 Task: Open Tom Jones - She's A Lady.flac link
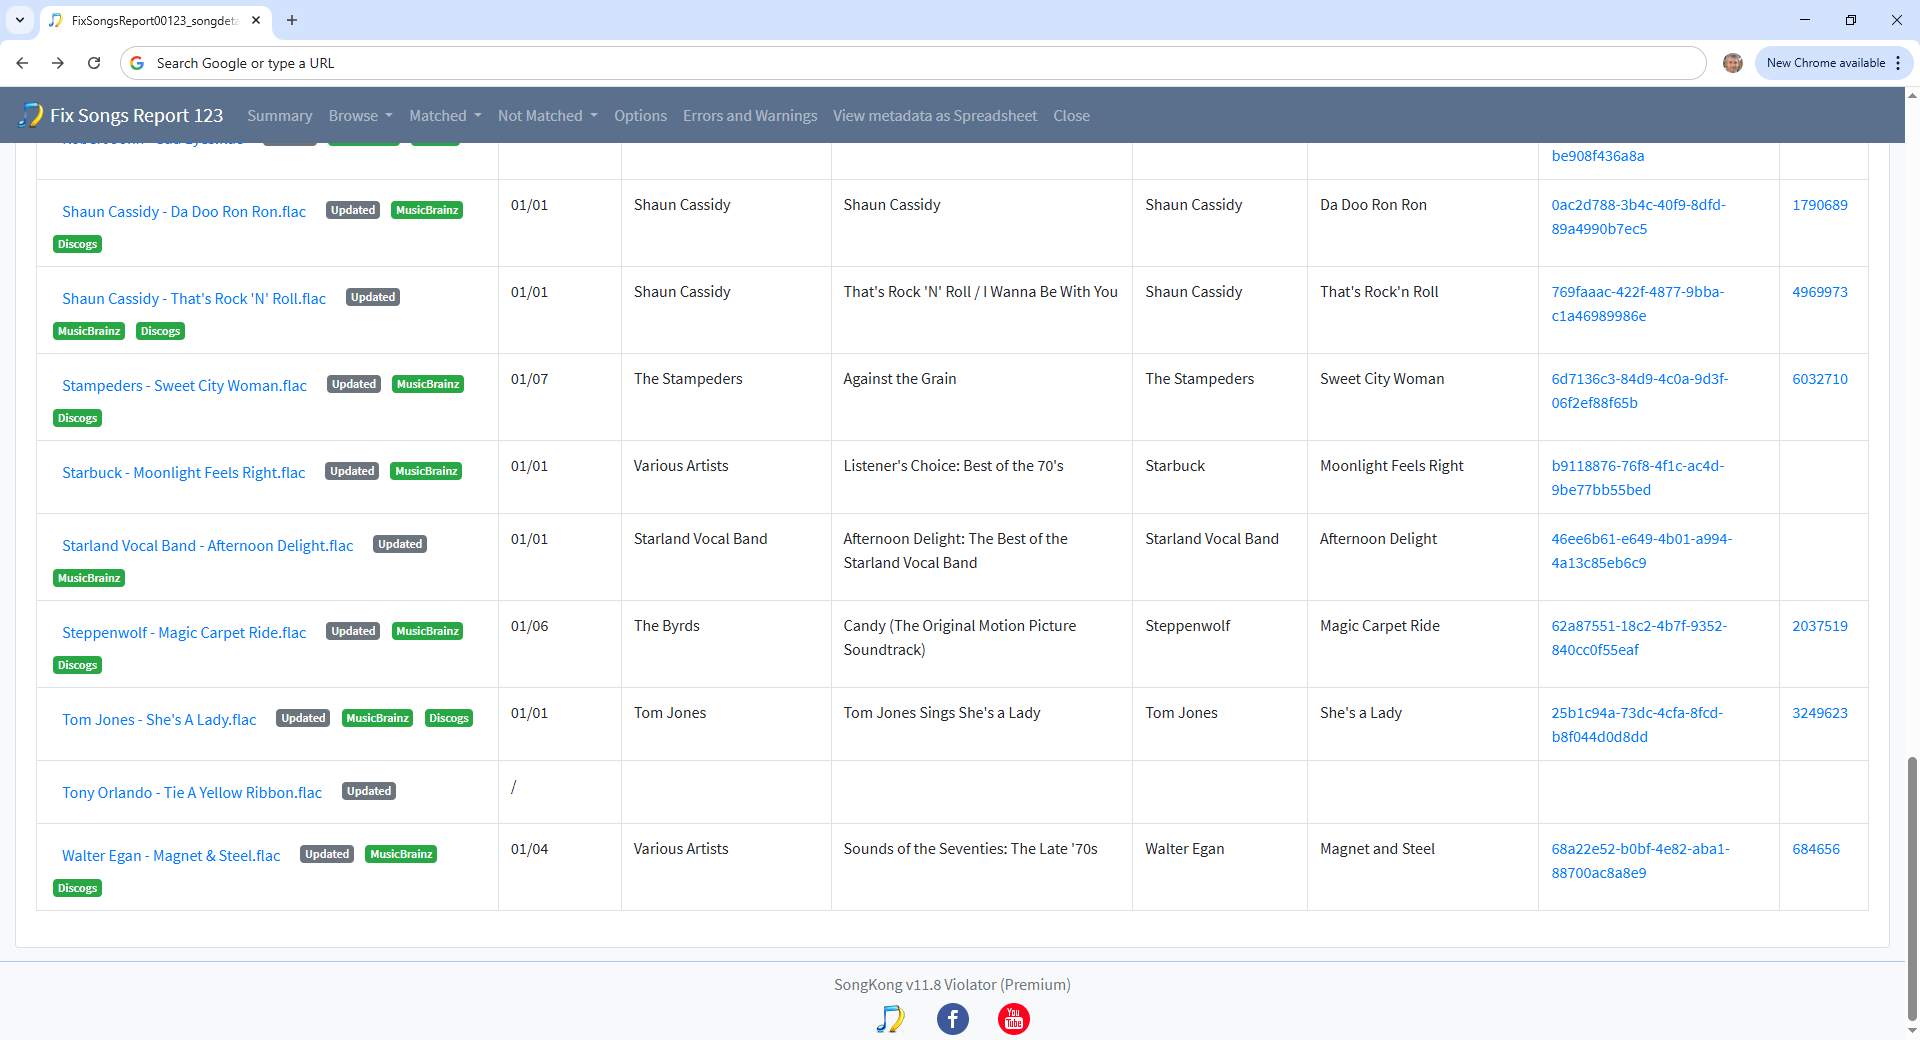(x=159, y=720)
